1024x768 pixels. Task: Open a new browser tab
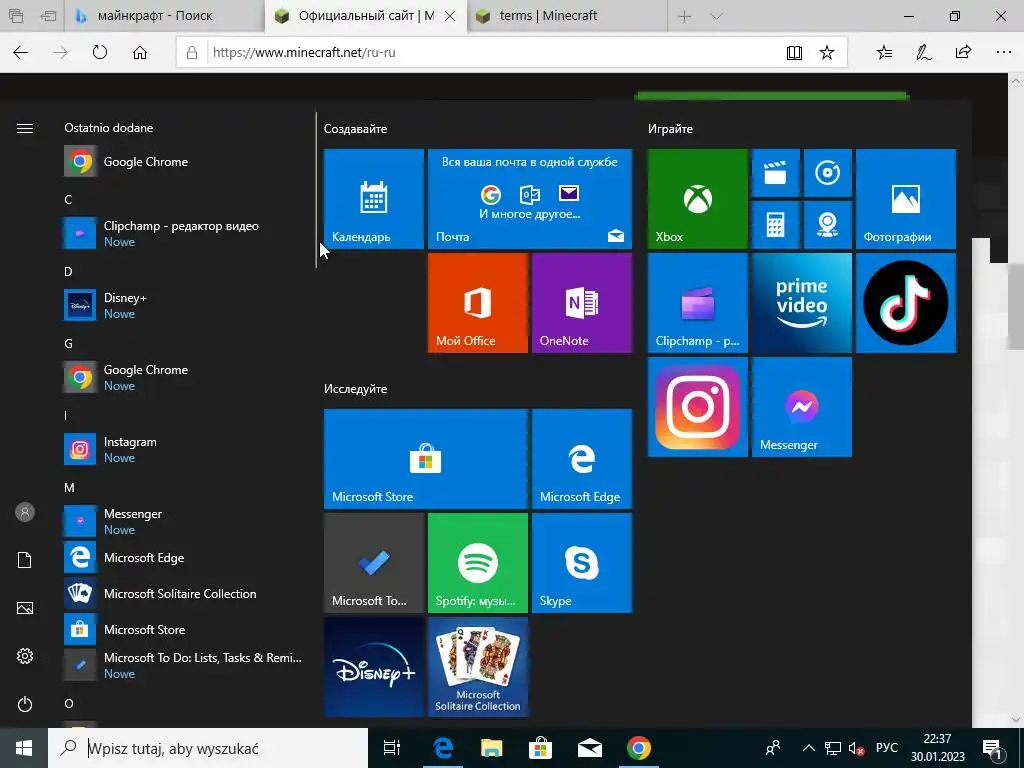(684, 16)
